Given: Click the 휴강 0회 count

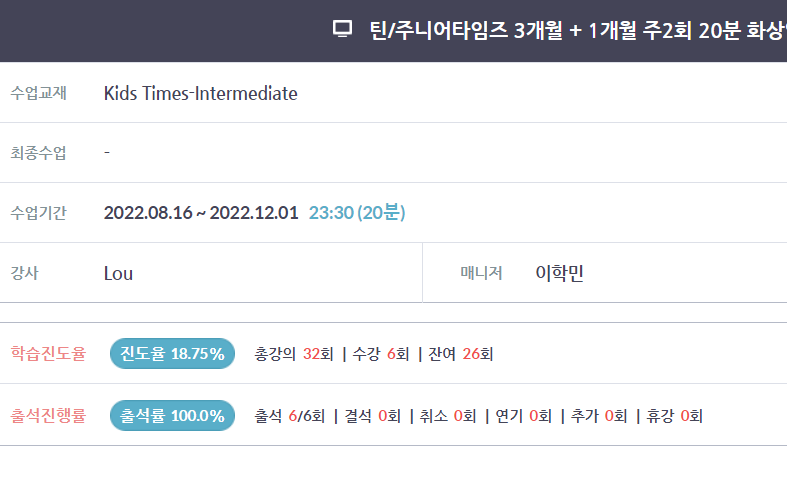Looking at the screenshot, I should [675, 416].
